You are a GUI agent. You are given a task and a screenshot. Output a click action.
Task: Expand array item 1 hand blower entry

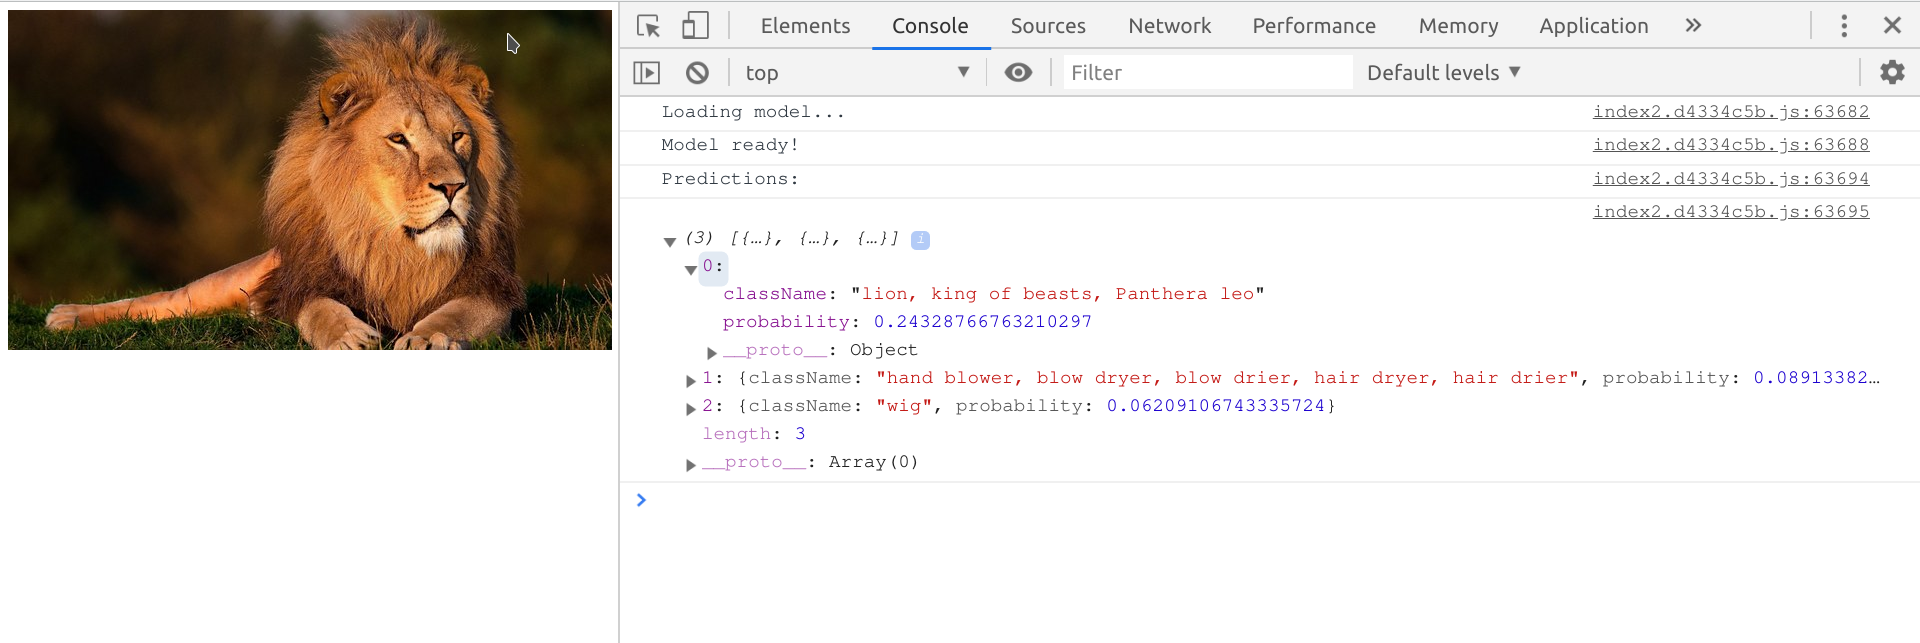pos(690,380)
